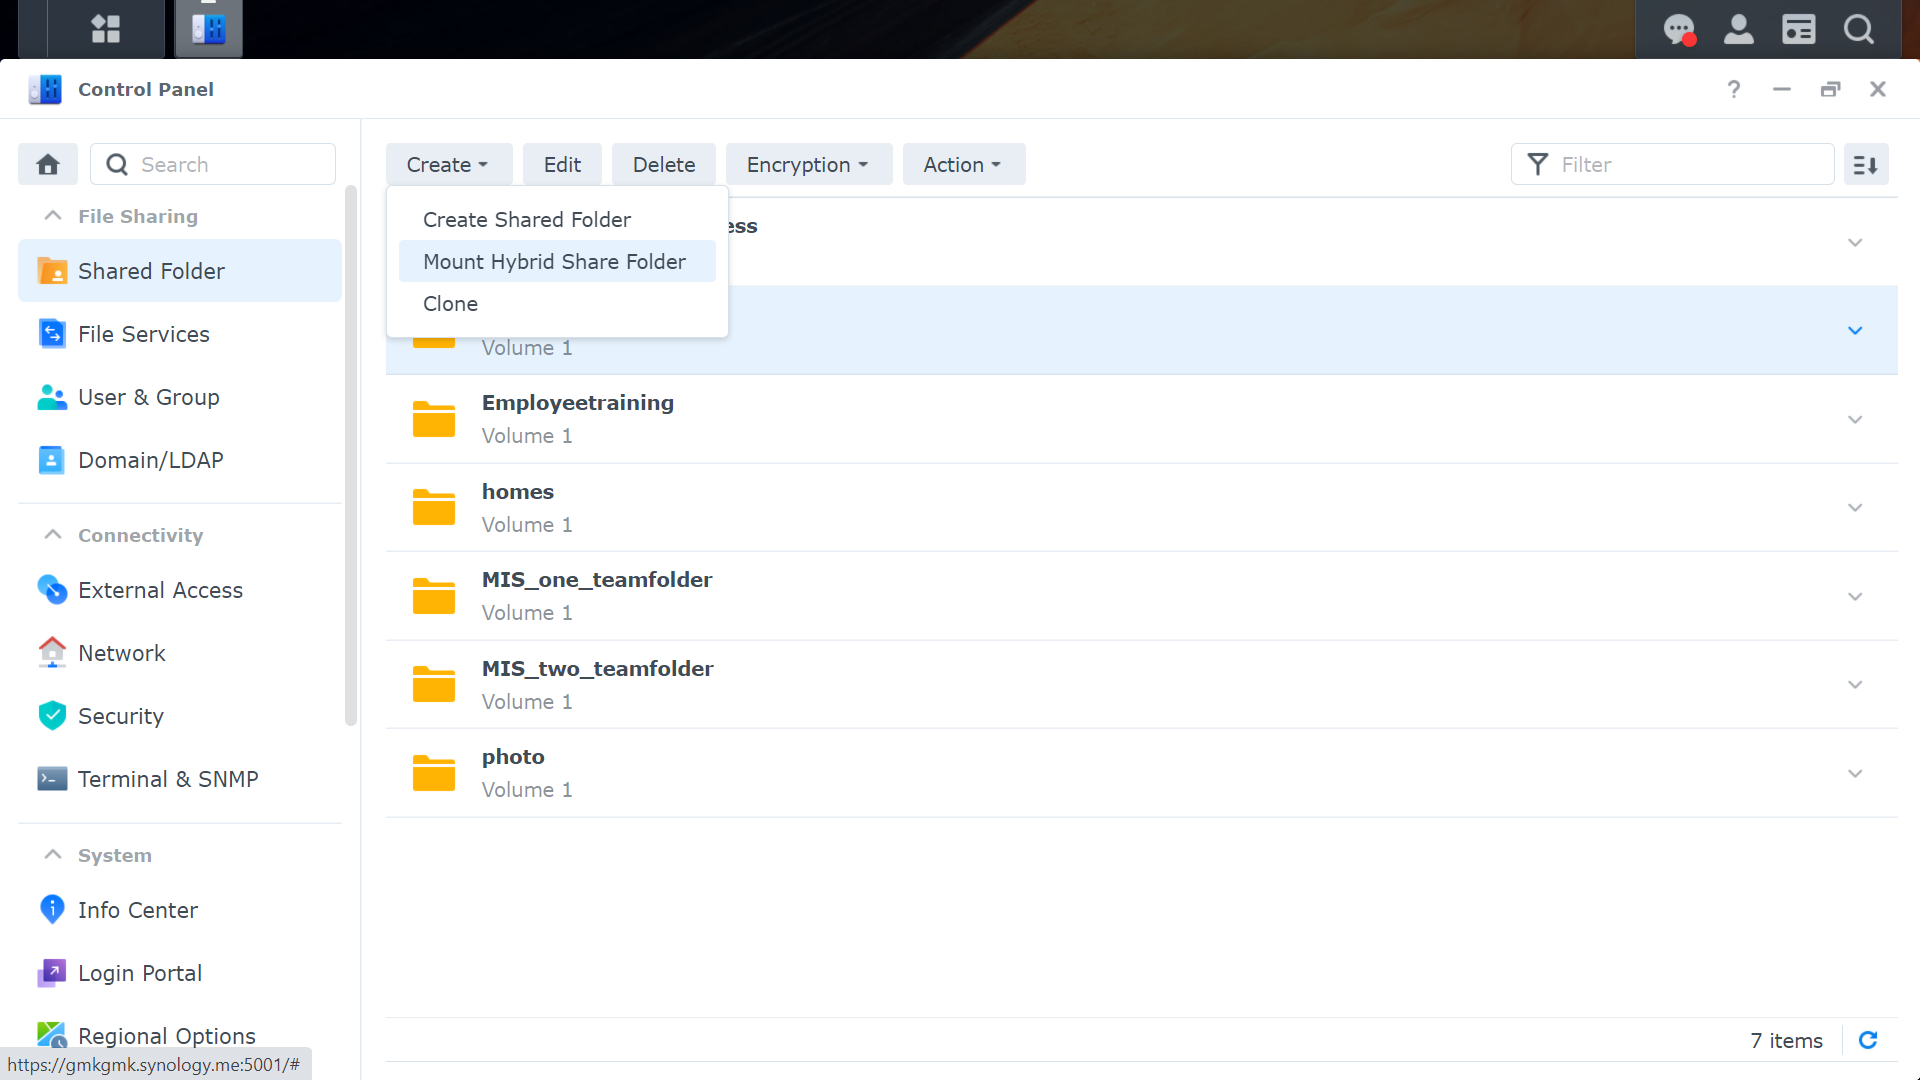Open the widgets panel icon
Image resolution: width=1920 pixels, height=1080 pixels.
click(1798, 29)
